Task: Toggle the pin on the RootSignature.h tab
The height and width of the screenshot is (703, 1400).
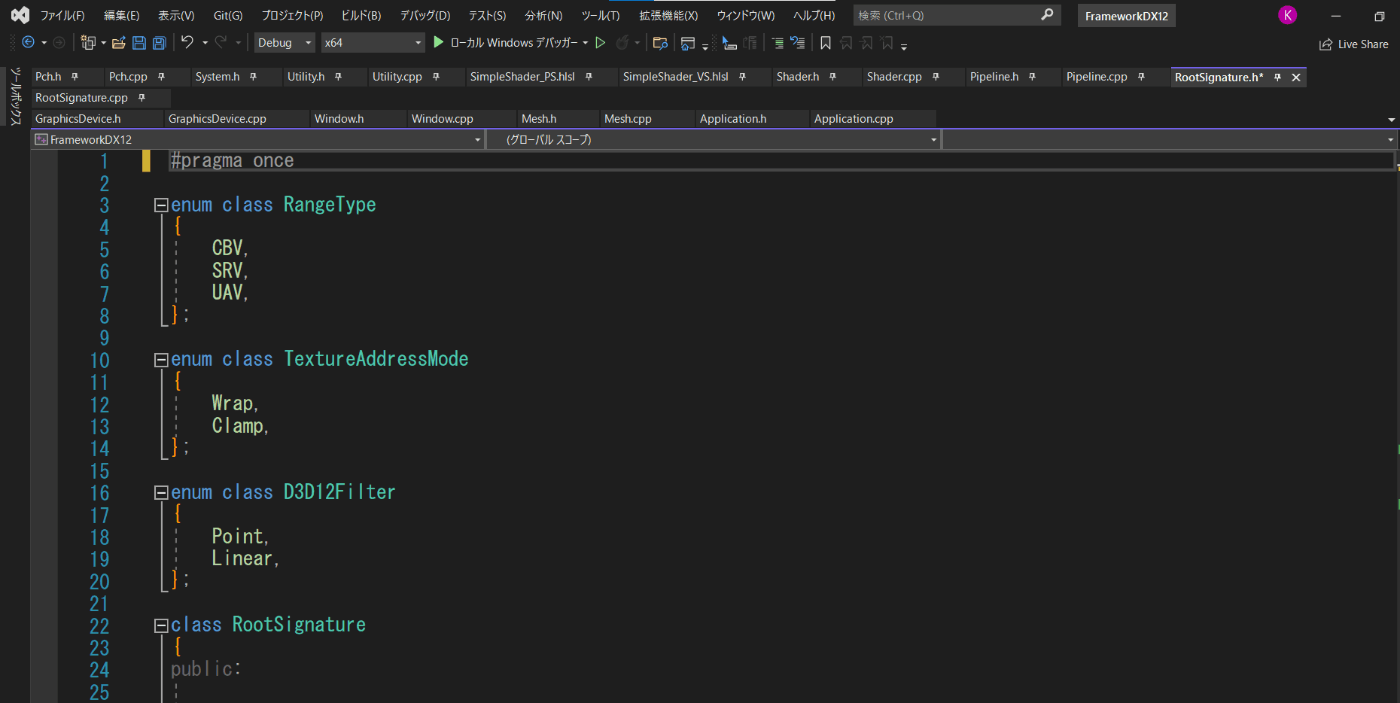Action: click(1277, 77)
